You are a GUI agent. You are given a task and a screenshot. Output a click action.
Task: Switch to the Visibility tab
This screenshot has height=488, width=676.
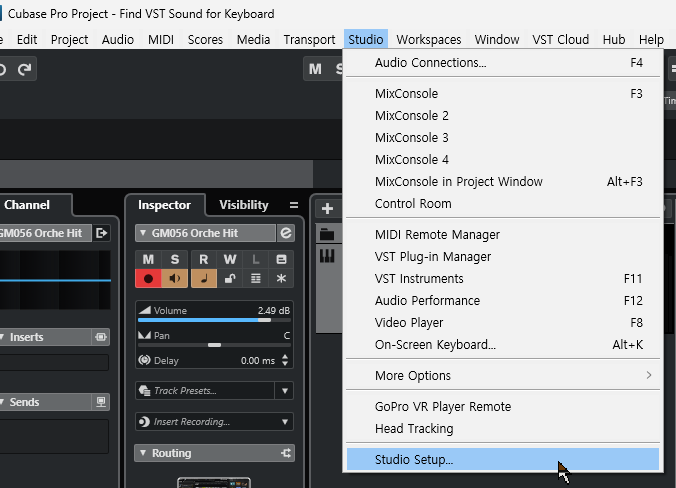click(244, 205)
